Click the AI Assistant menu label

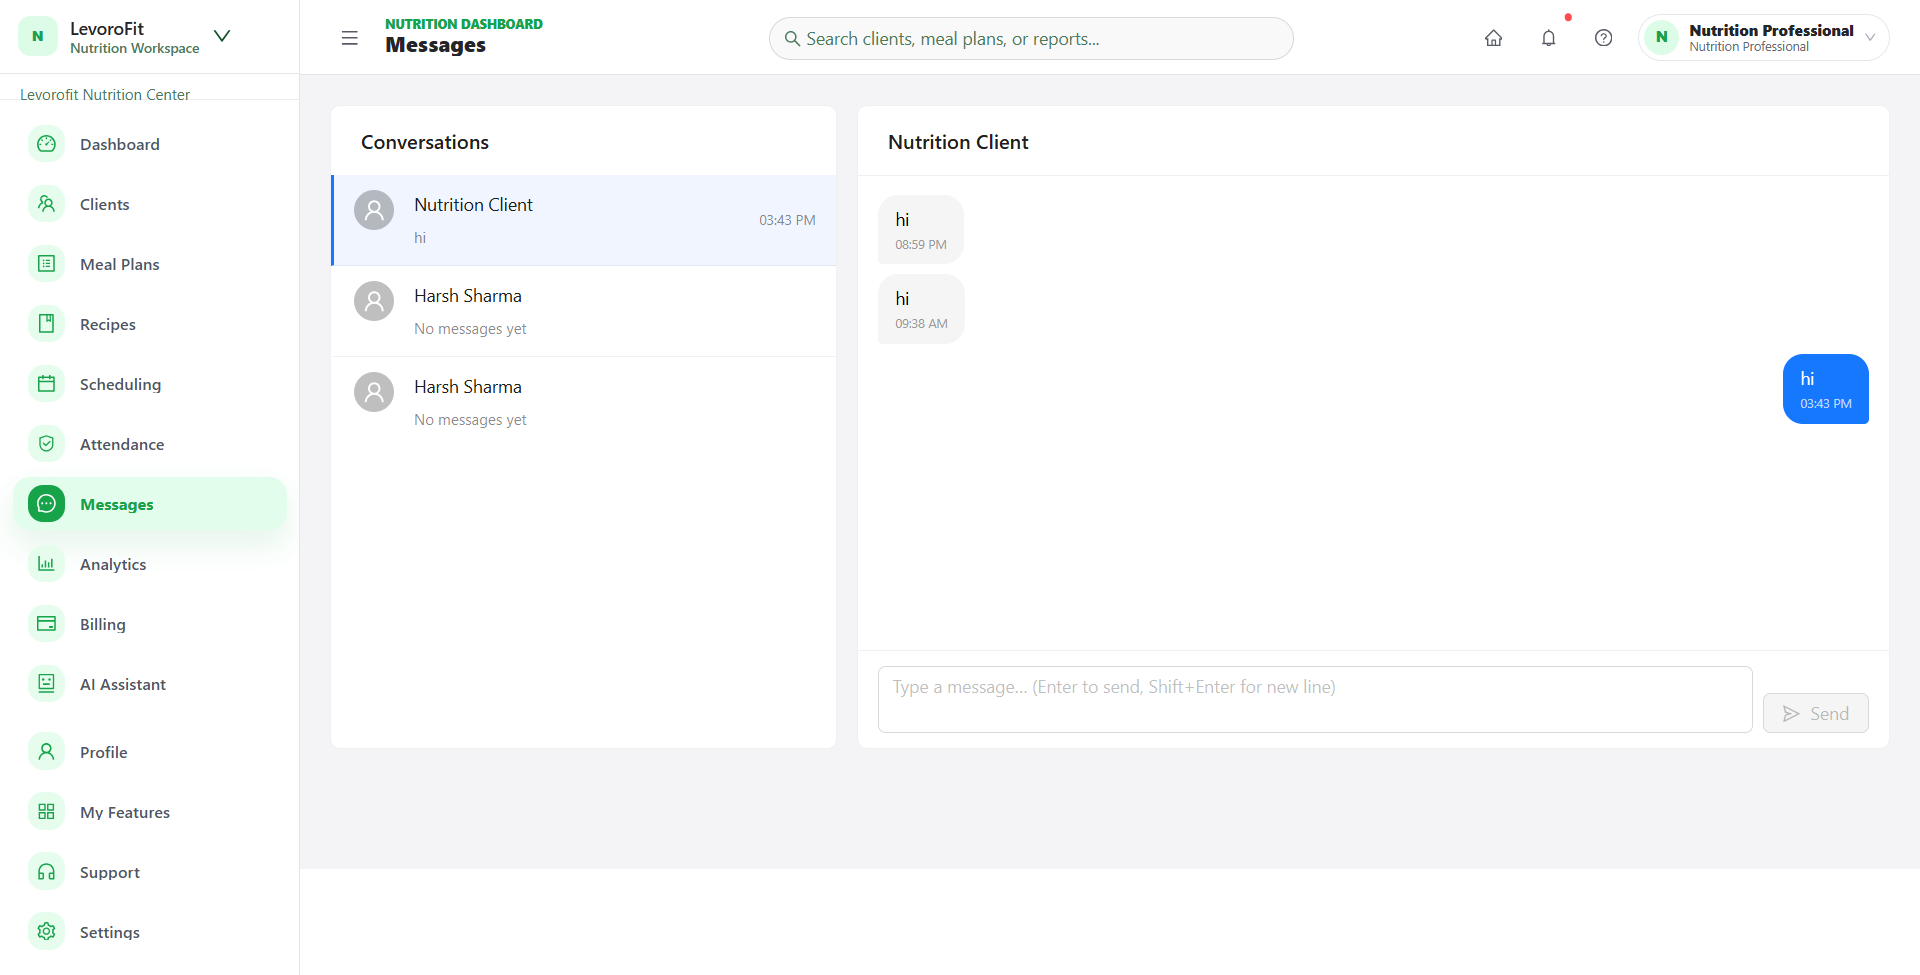(x=123, y=684)
